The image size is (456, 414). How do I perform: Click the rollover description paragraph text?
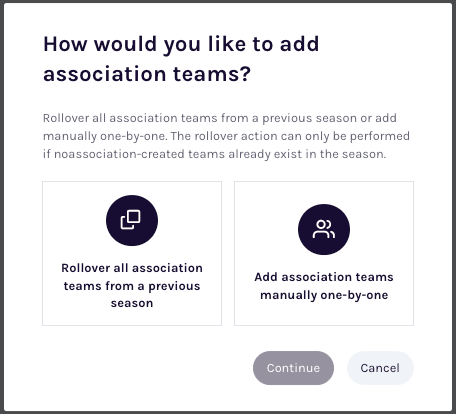tap(226, 136)
